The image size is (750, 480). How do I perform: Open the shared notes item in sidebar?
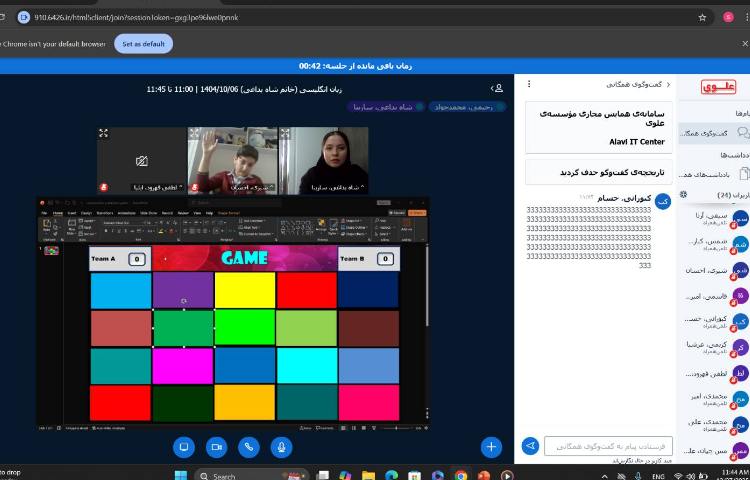pyautogui.click(x=712, y=174)
